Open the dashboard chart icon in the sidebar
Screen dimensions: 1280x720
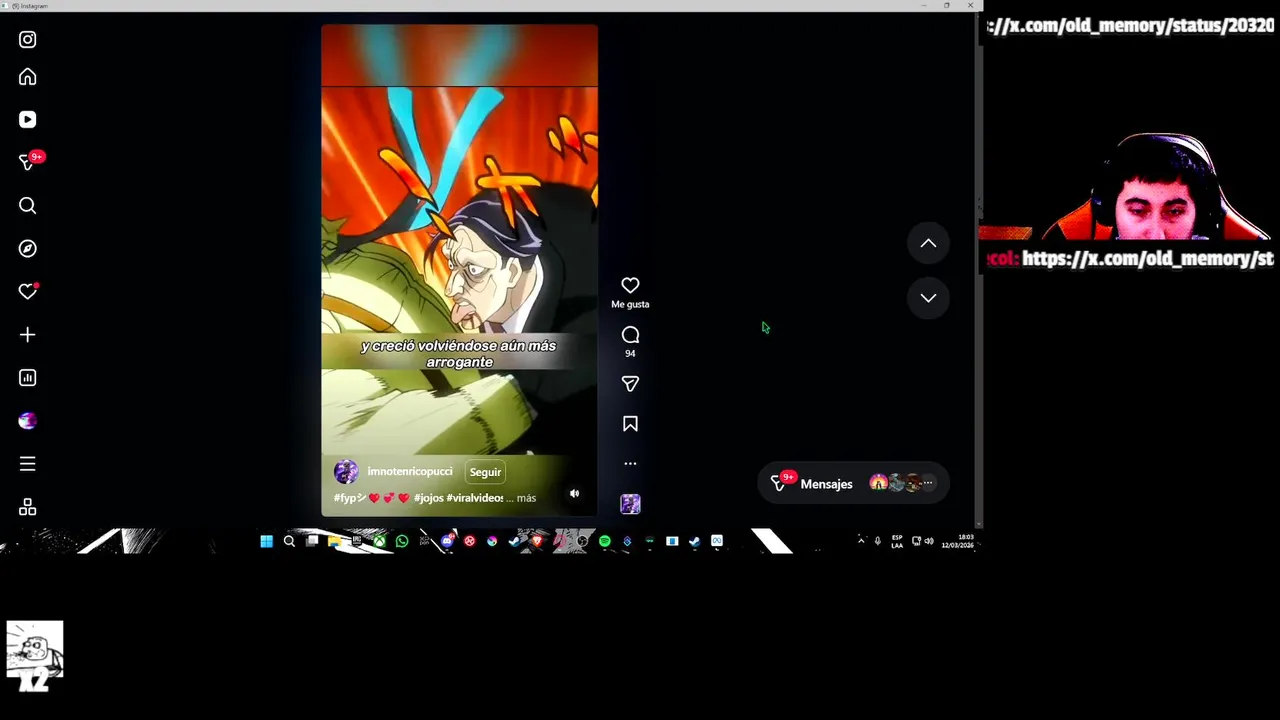[x=28, y=378]
